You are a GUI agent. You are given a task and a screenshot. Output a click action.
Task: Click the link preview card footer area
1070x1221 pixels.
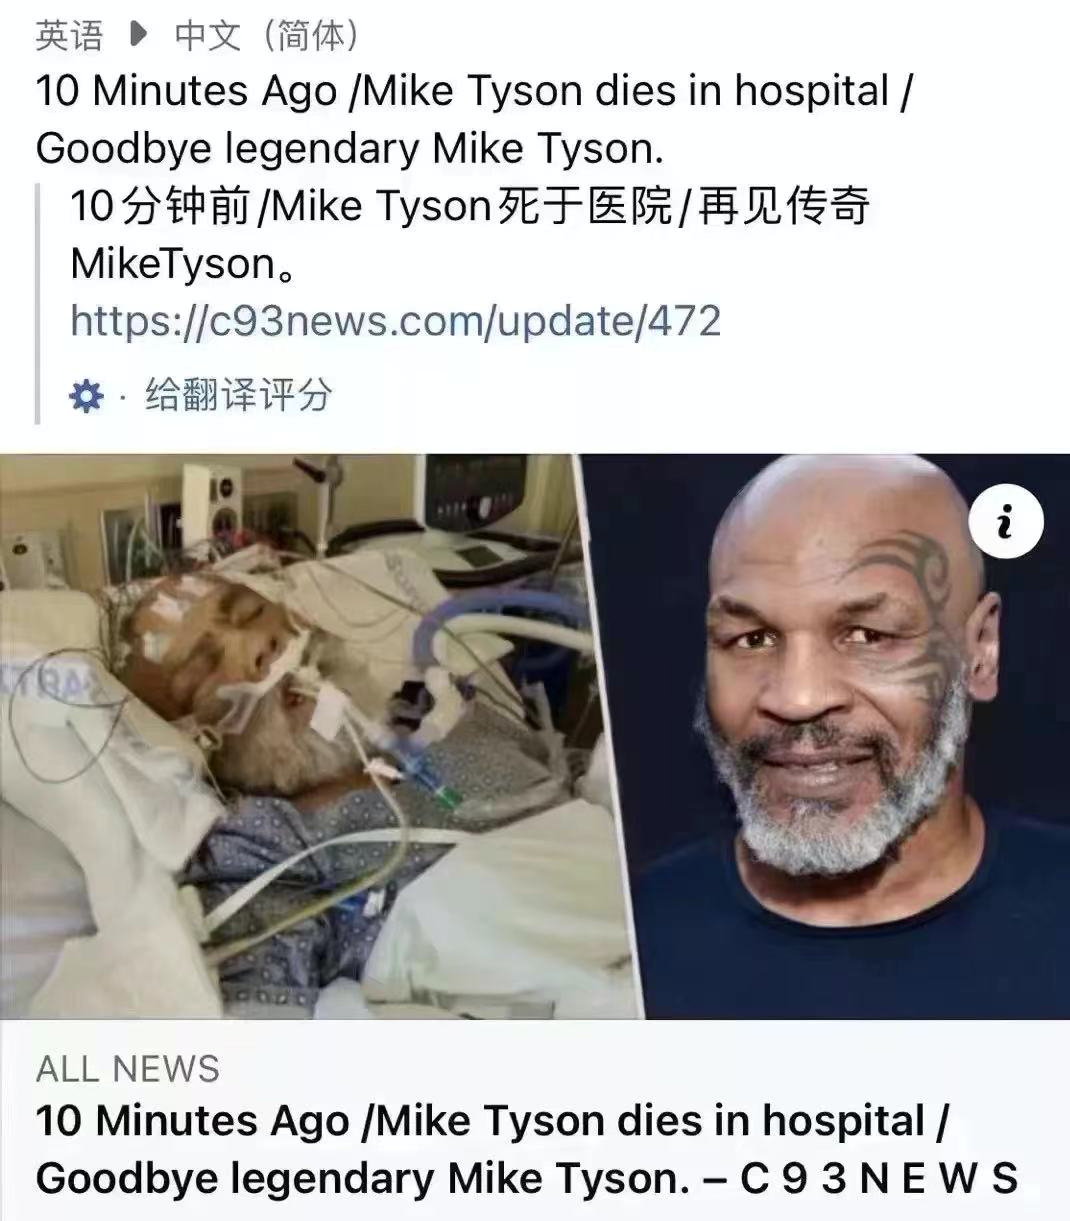click(535, 1120)
